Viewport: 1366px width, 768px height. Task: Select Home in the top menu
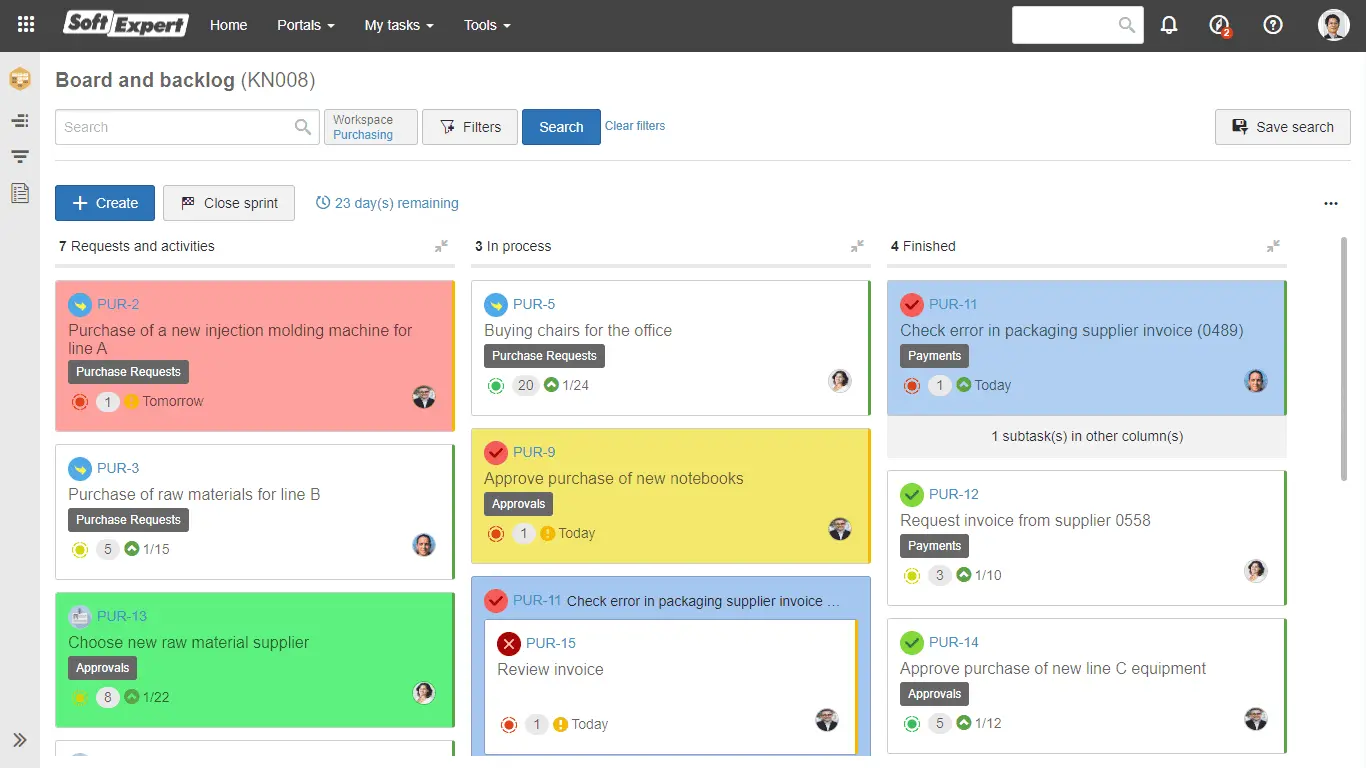pos(228,25)
